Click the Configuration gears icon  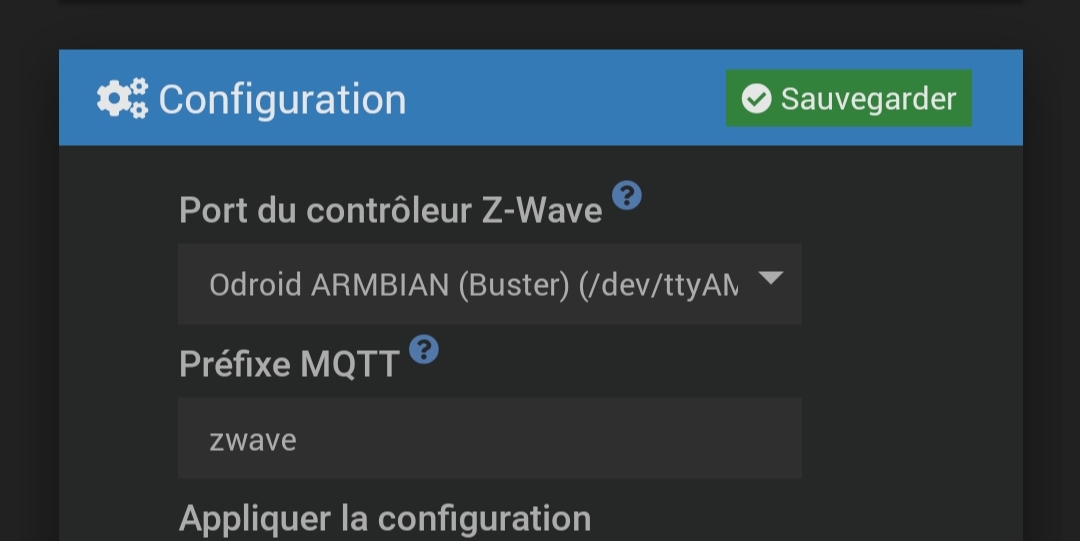pyautogui.click(x=122, y=99)
